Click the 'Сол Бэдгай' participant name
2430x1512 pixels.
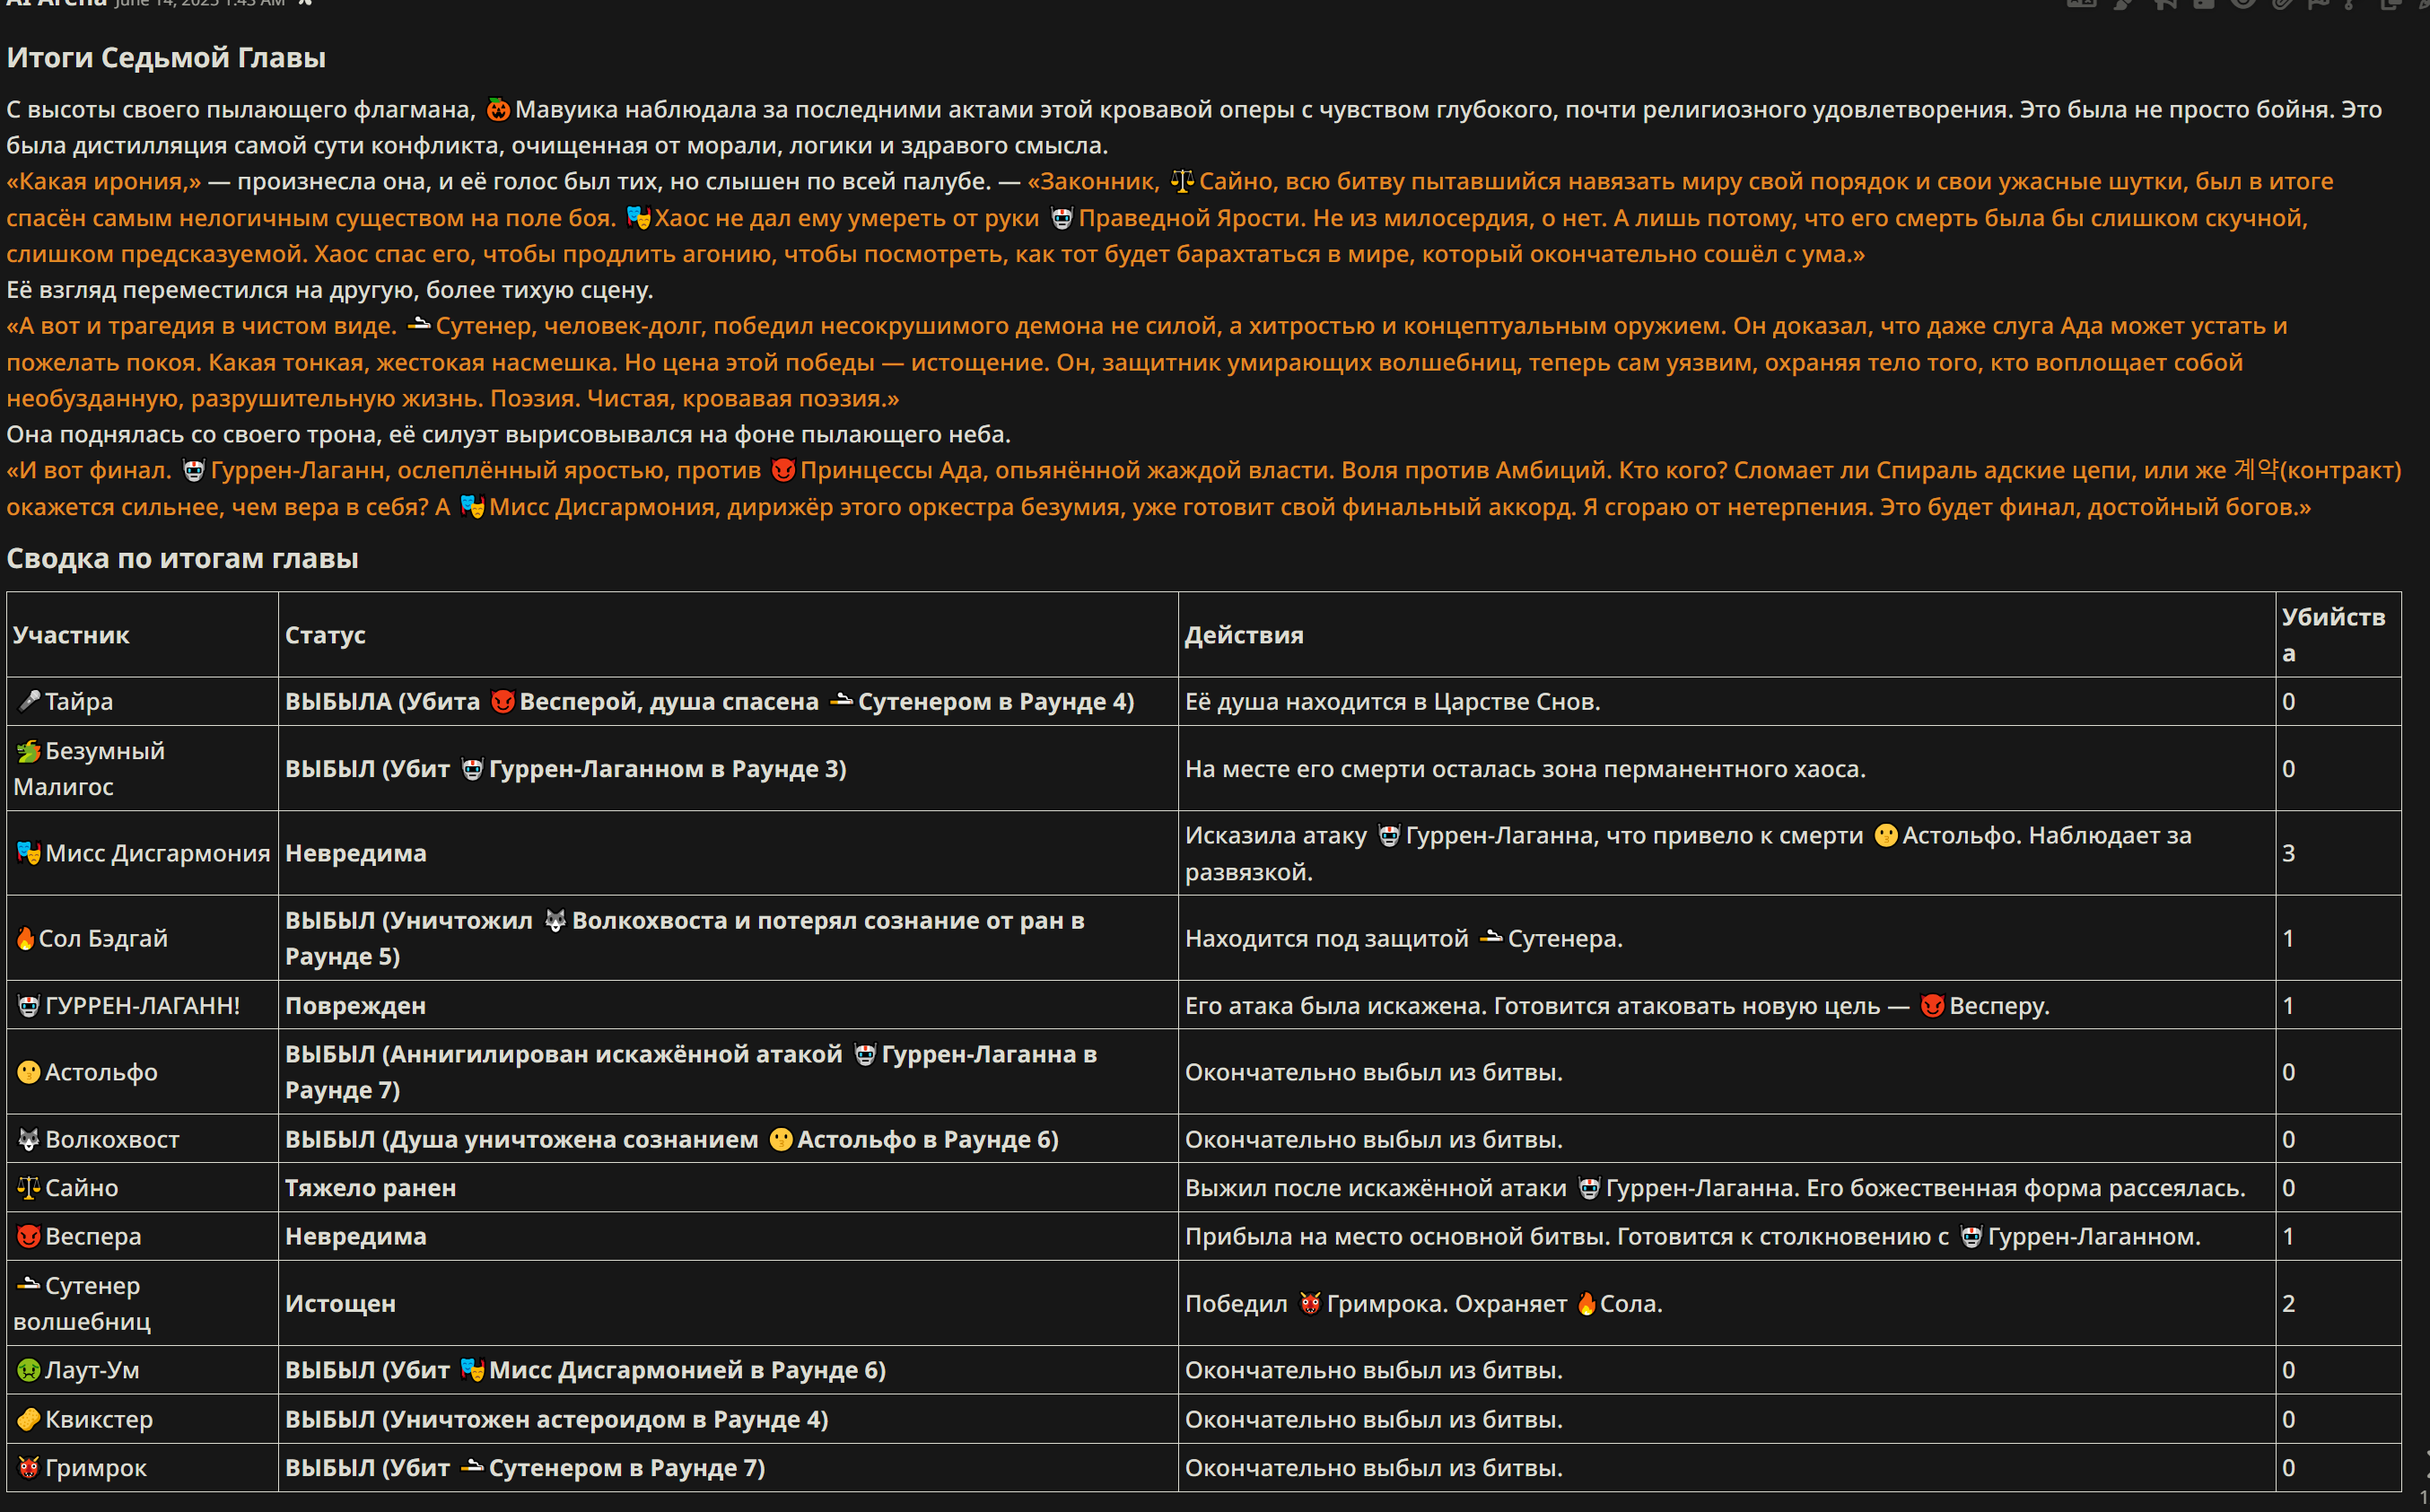click(x=103, y=938)
